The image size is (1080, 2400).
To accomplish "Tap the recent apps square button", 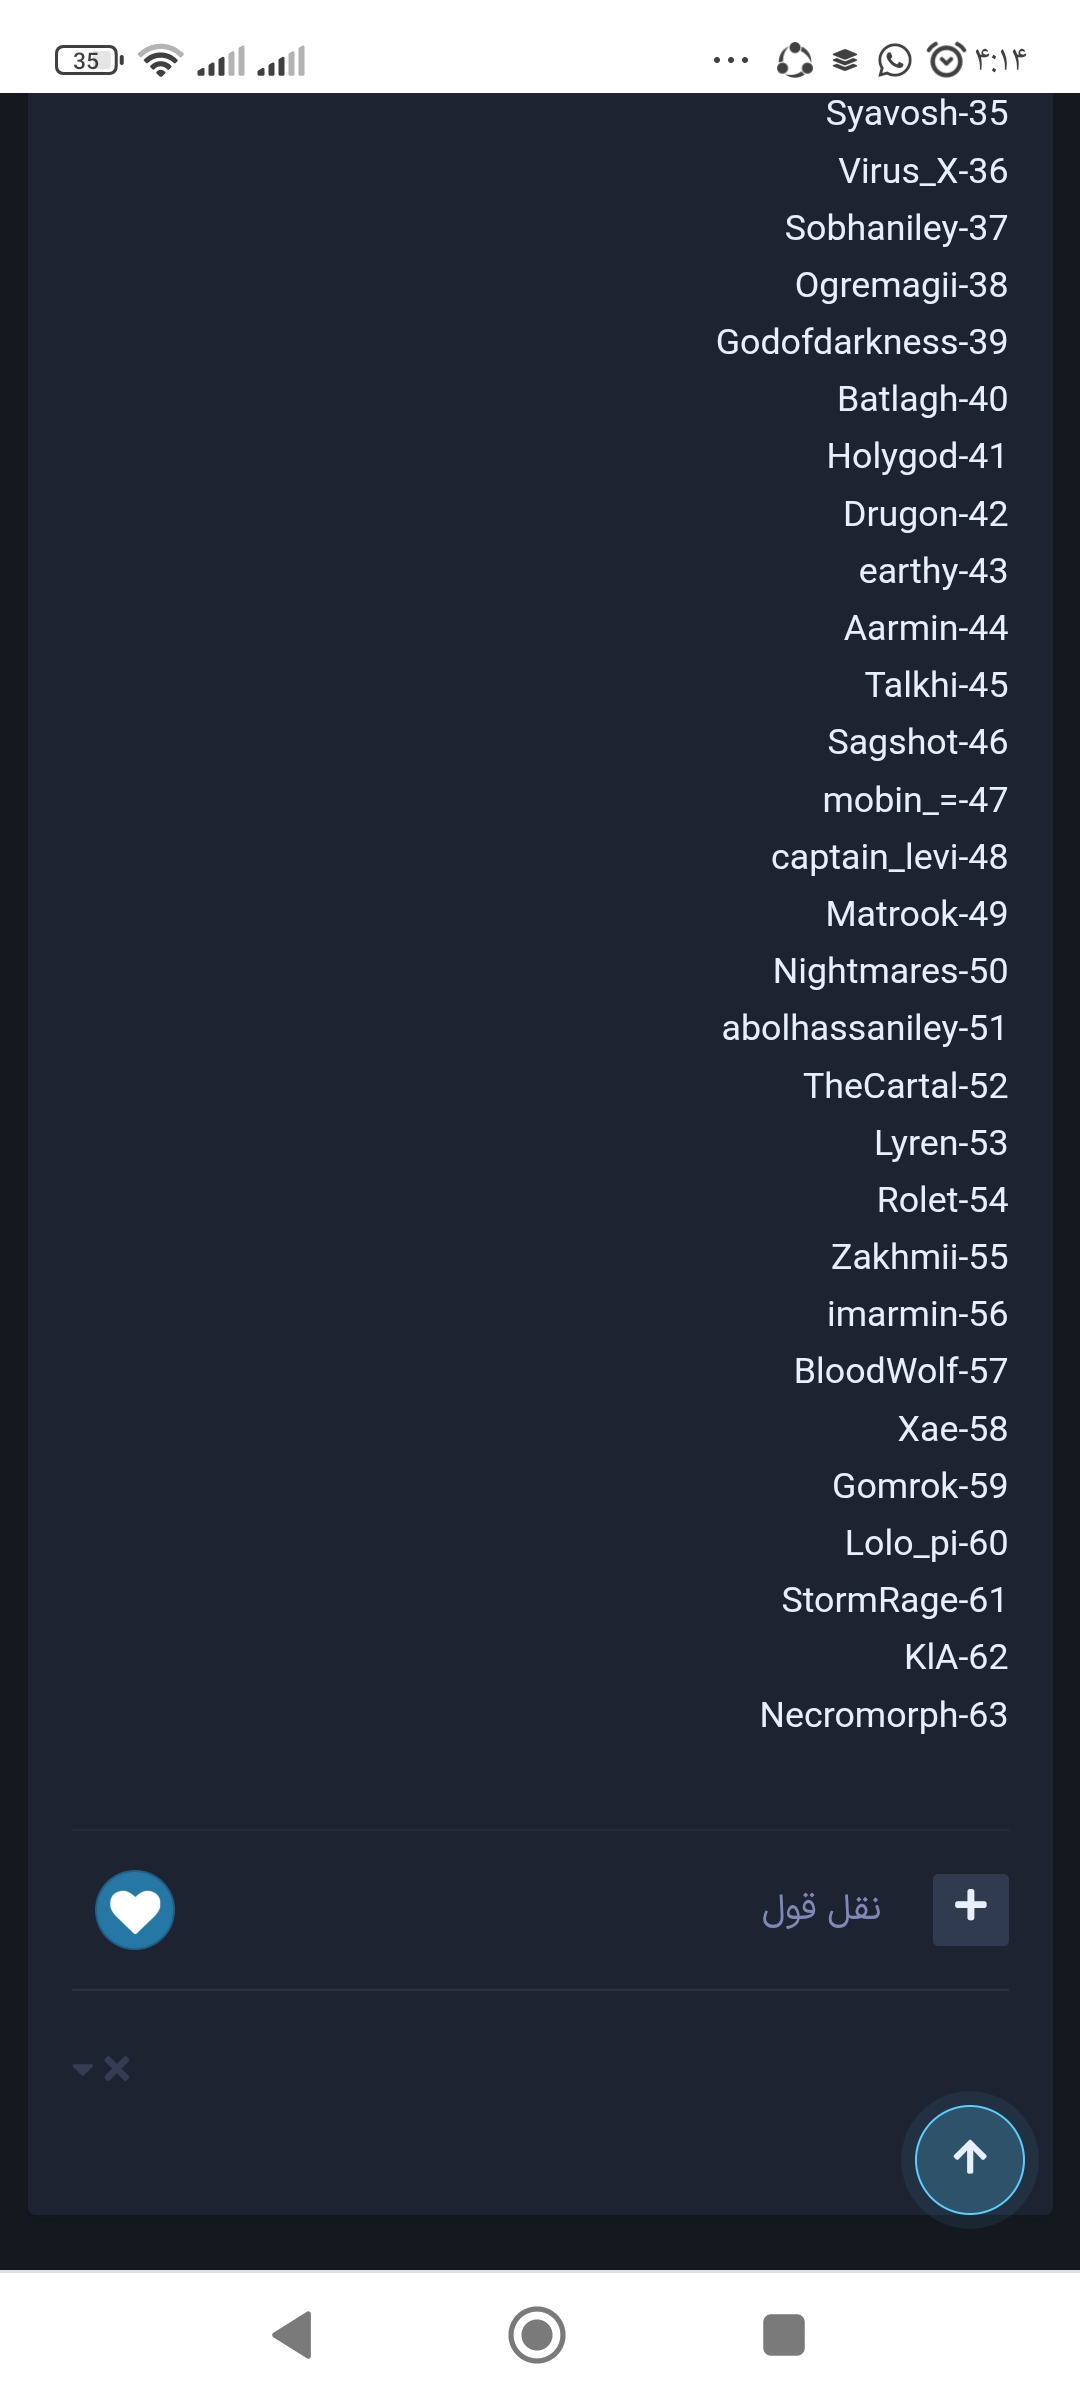I will point(784,2335).
